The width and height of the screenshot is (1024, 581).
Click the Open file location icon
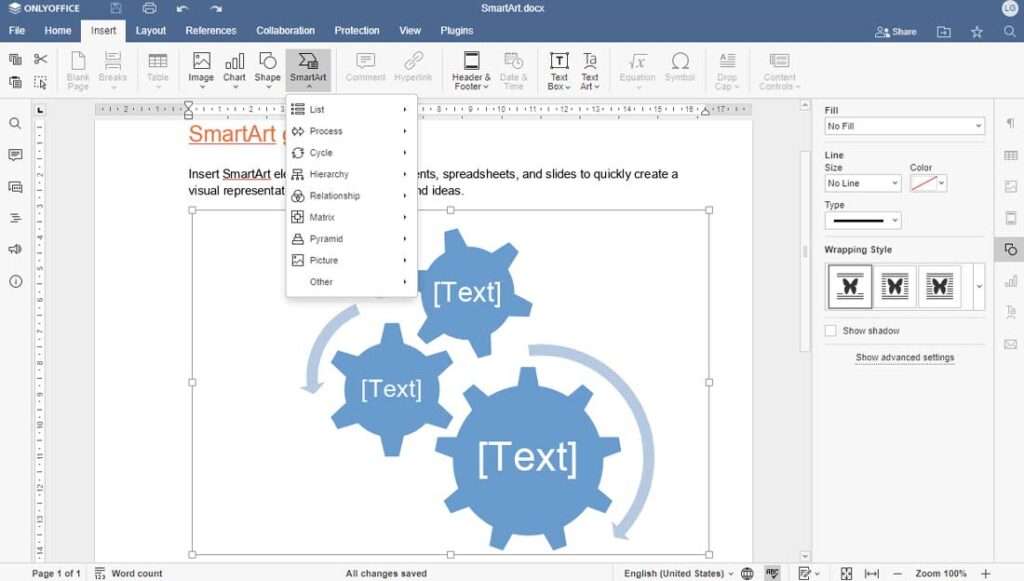944,31
